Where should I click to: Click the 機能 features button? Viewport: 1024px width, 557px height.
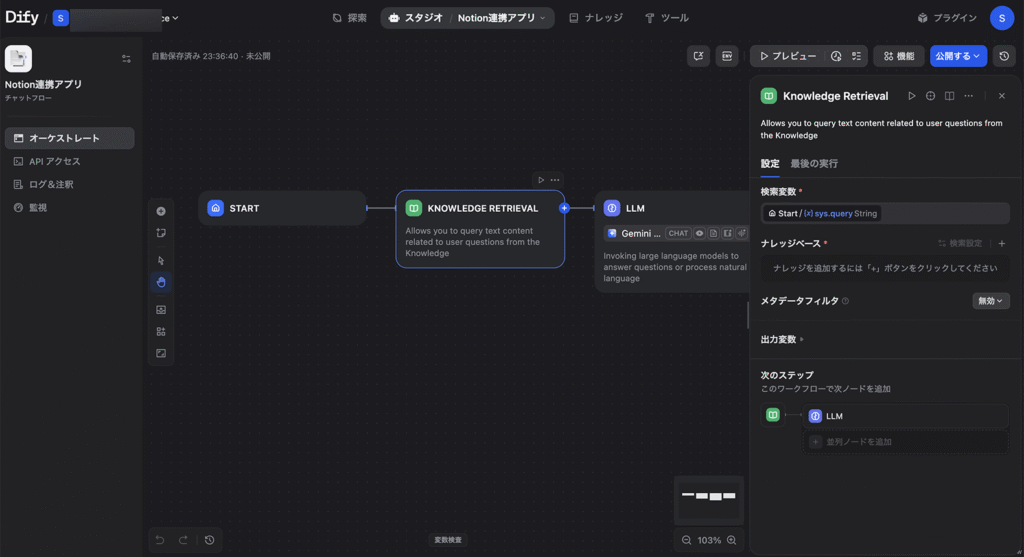click(898, 56)
